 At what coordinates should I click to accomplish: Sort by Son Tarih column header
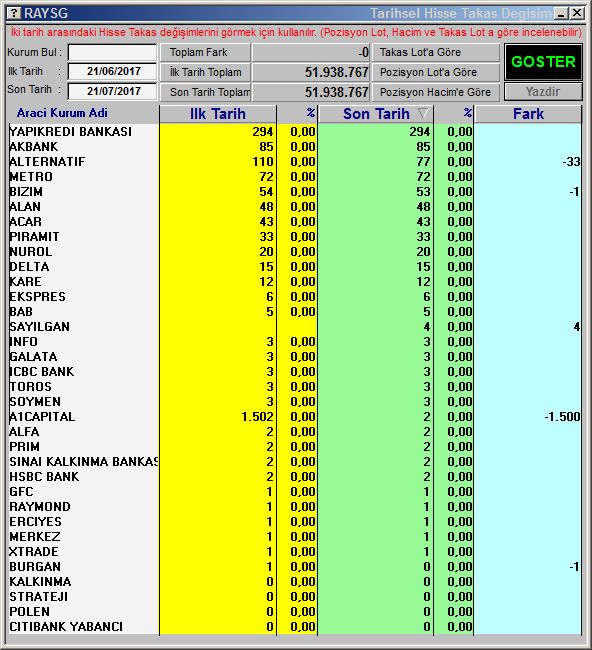[376, 114]
